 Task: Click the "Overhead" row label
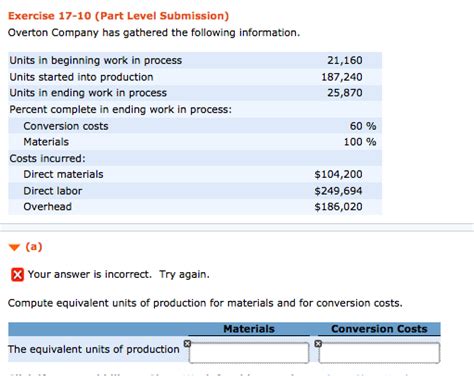pos(47,207)
